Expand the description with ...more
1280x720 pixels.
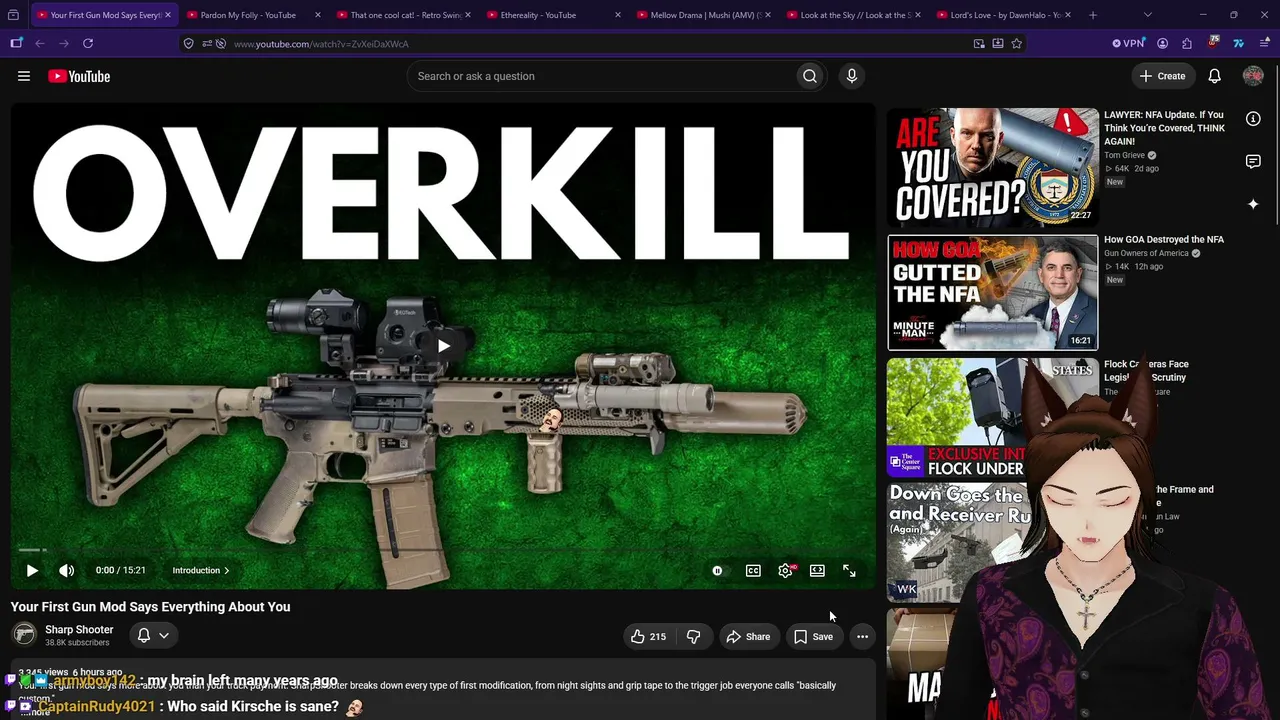34,712
